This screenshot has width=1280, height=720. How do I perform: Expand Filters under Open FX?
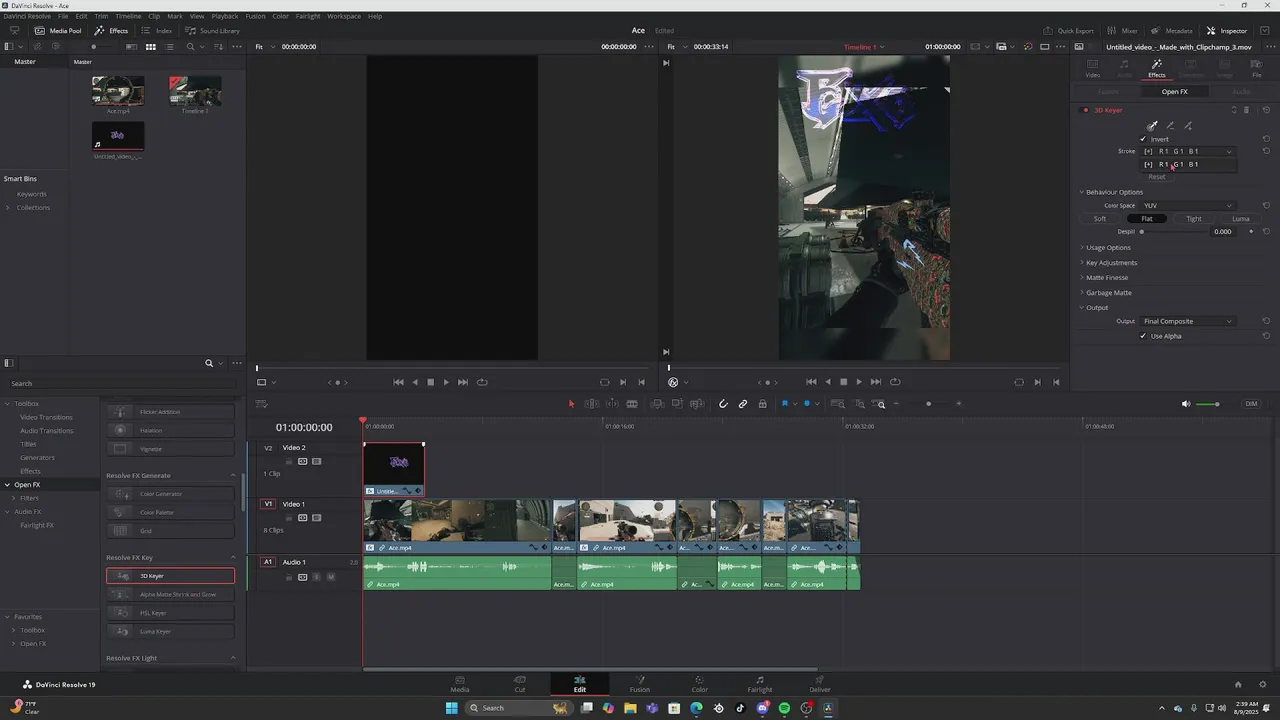15,498
